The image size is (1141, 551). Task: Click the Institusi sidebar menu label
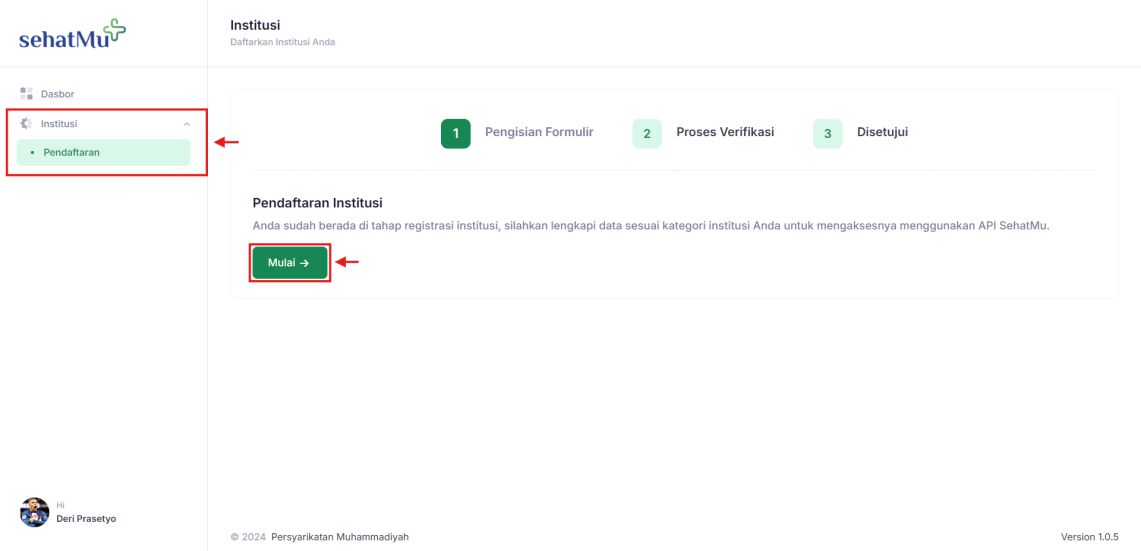(x=59, y=124)
